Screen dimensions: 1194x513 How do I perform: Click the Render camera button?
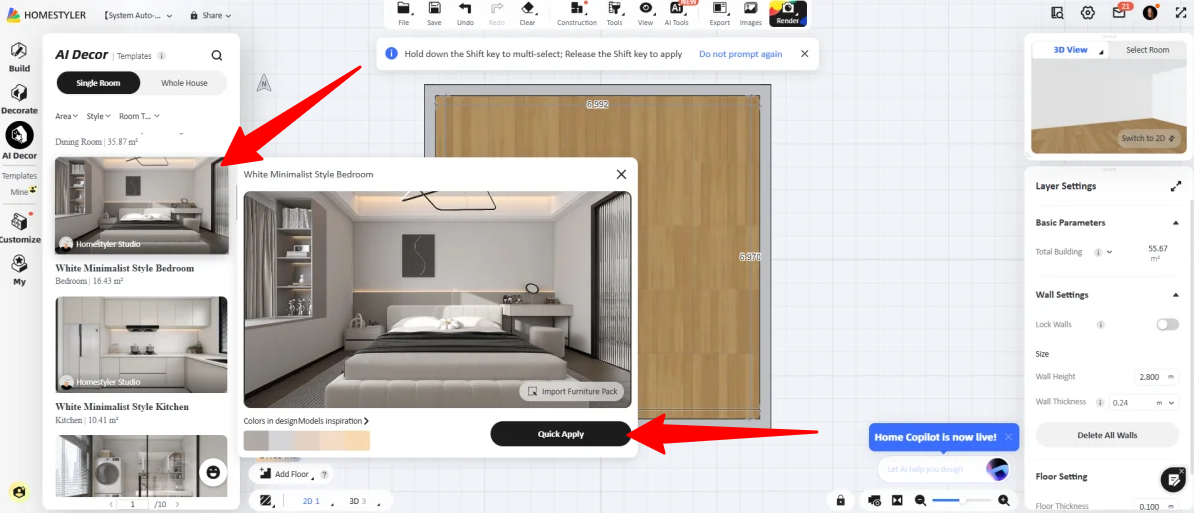788,13
